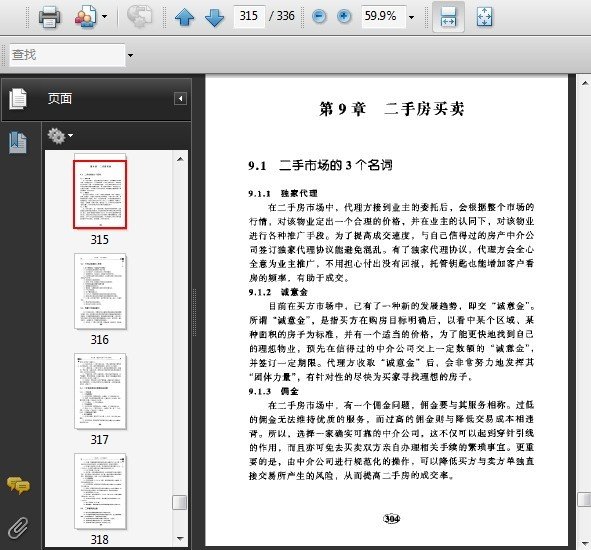Go to previous page with up arrow
591x550 pixels.
pyautogui.click(x=184, y=17)
